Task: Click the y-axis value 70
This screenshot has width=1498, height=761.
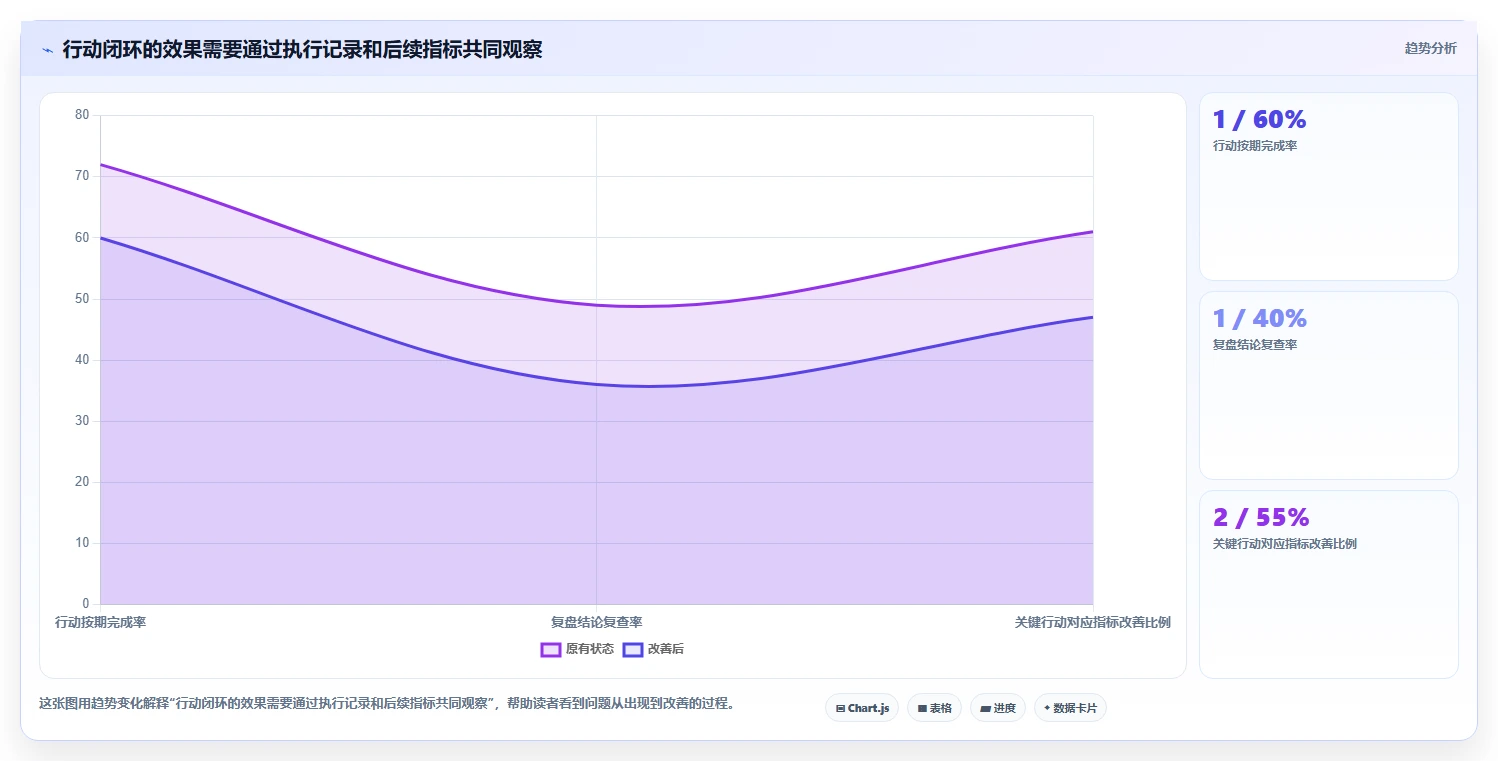Action: (82, 176)
